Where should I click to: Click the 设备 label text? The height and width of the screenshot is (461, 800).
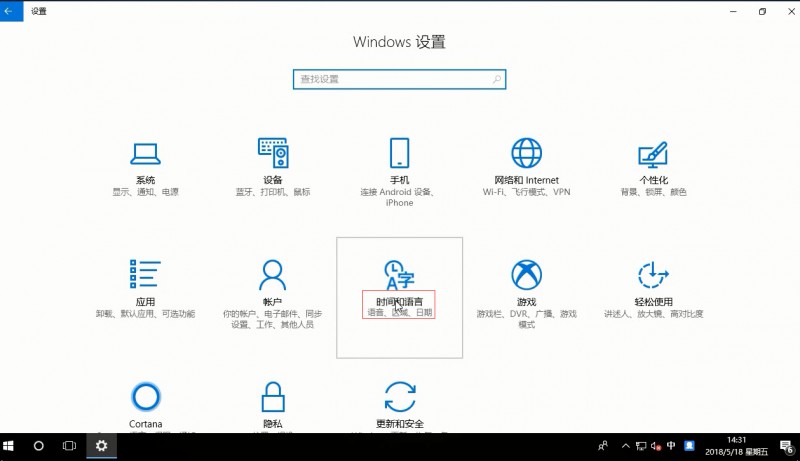click(273, 180)
